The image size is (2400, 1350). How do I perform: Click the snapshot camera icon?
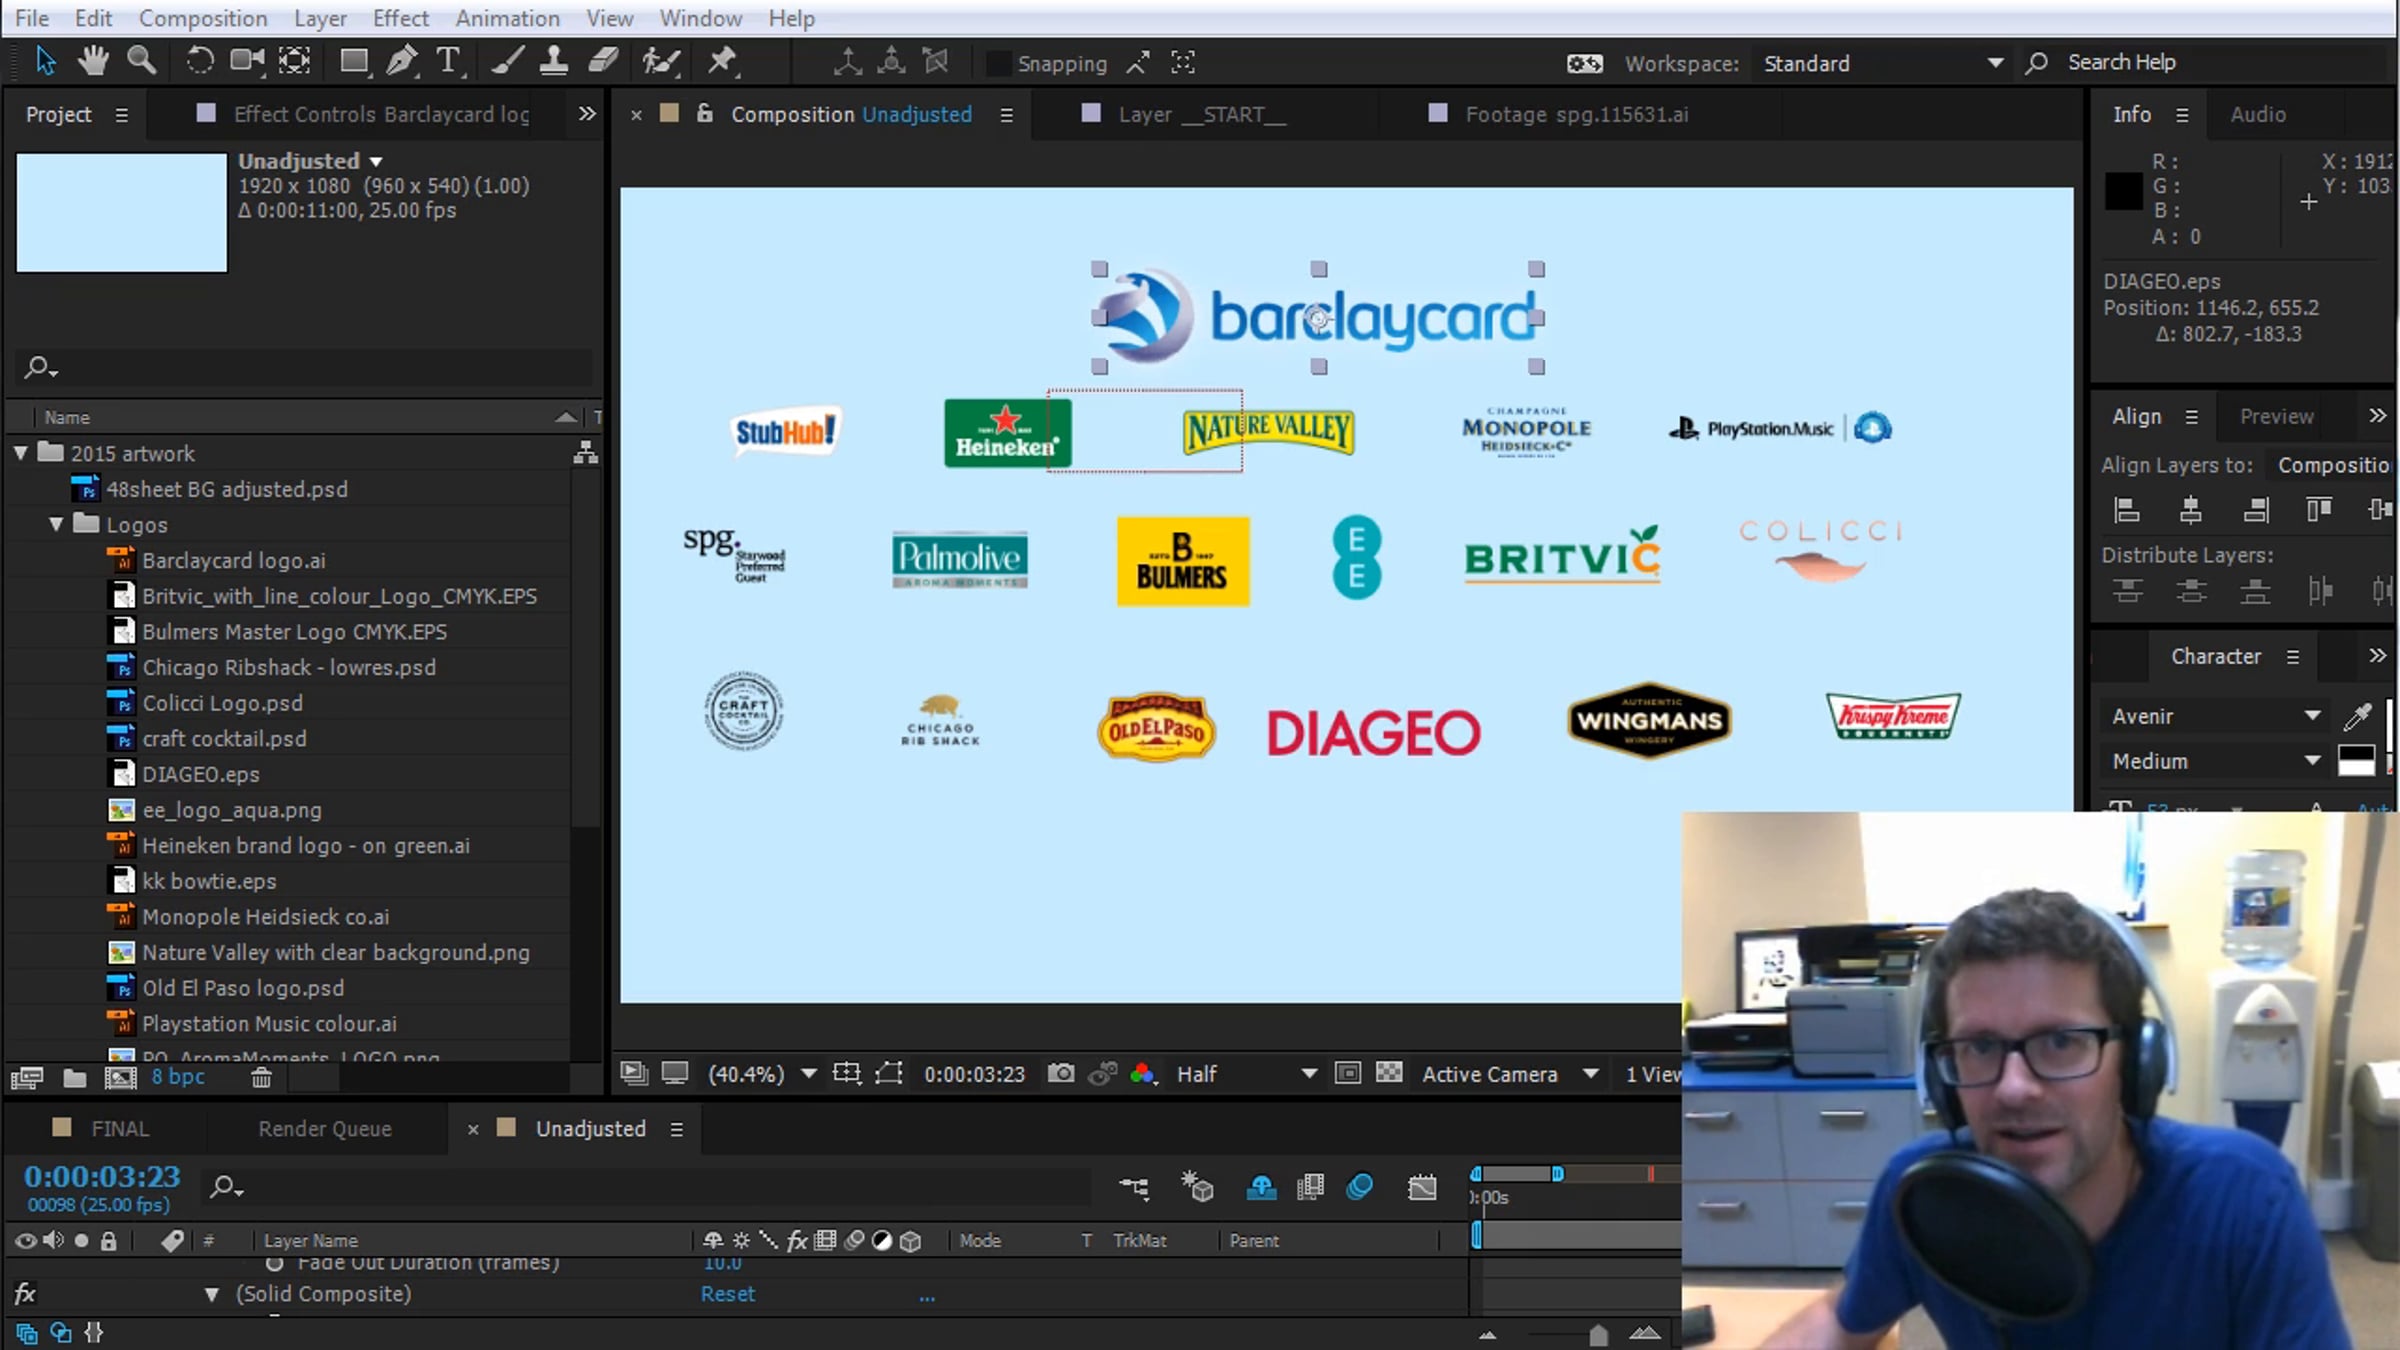pos(1061,1074)
